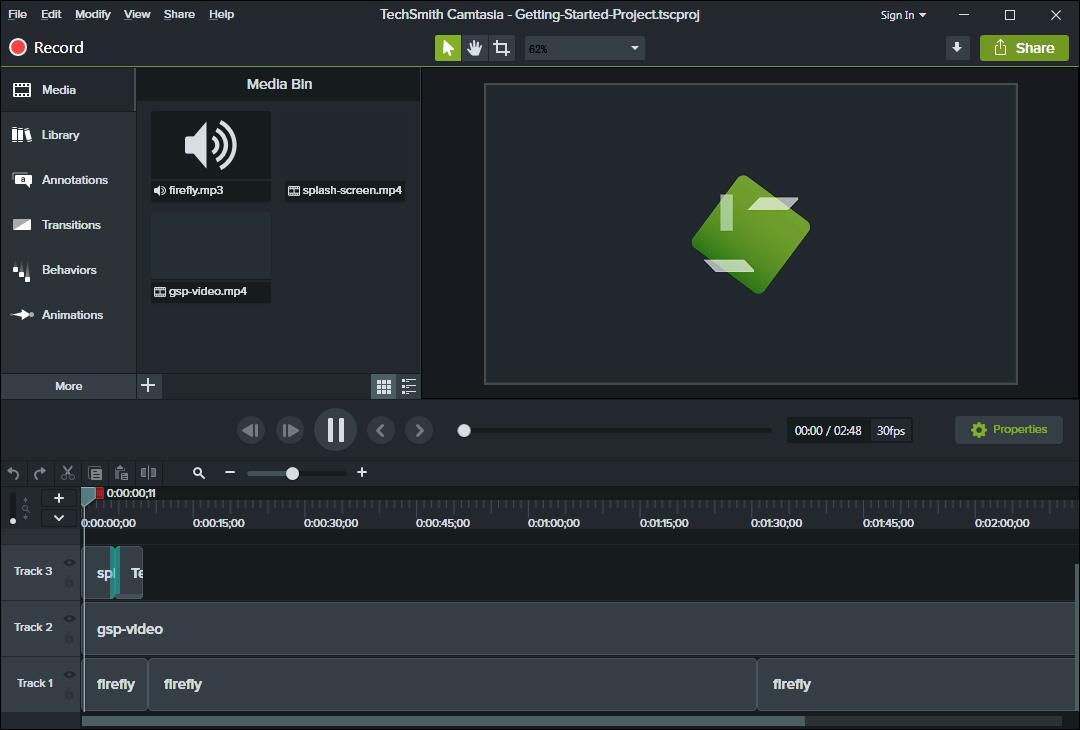The width and height of the screenshot is (1080, 730).
Task: Click the 00:00 / 02:48 time display
Action: (828, 430)
